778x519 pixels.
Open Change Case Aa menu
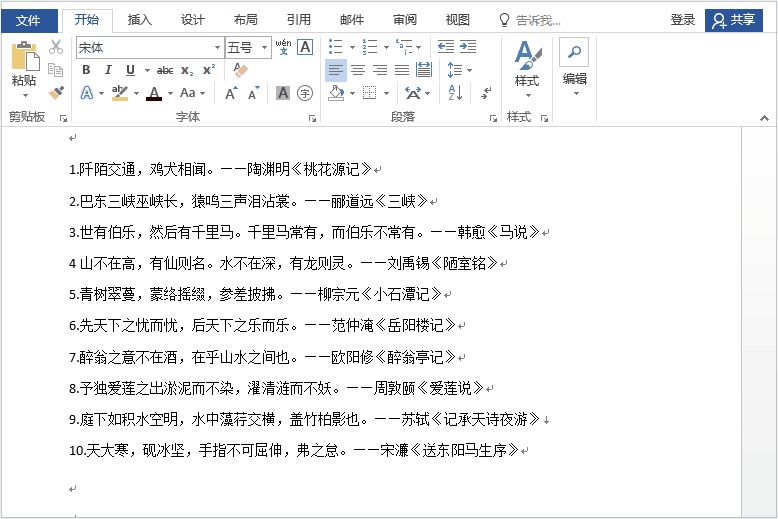click(192, 93)
